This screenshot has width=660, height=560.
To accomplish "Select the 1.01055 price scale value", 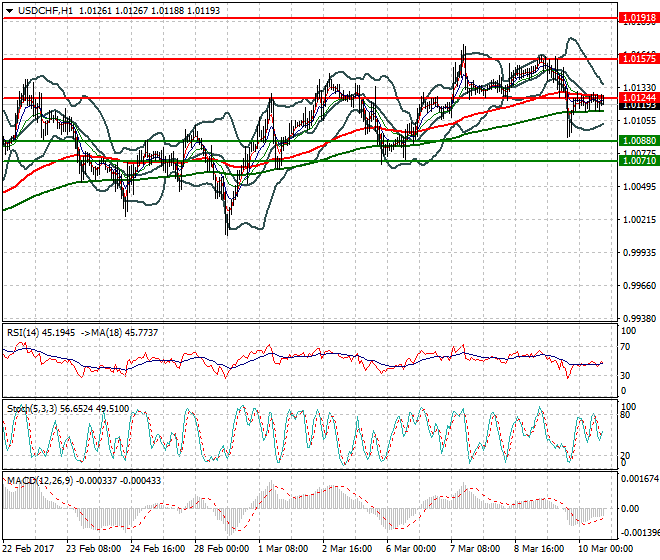I will (x=639, y=121).
